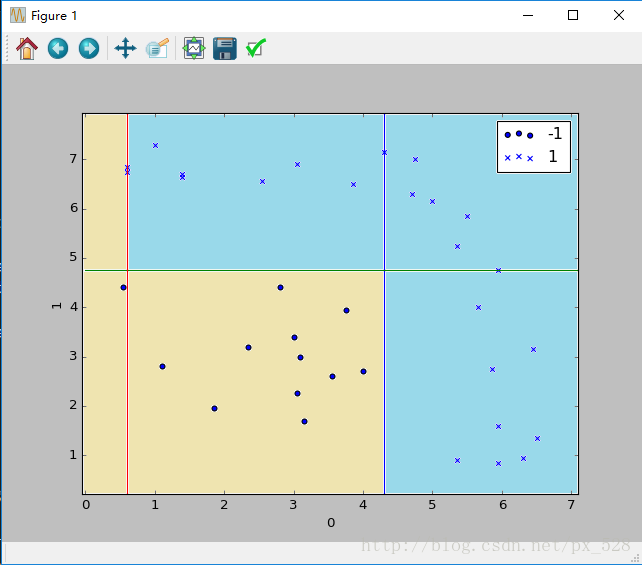The height and width of the screenshot is (565, 642).
Task: Click the y-axis tick label 7
Action: 73,159
